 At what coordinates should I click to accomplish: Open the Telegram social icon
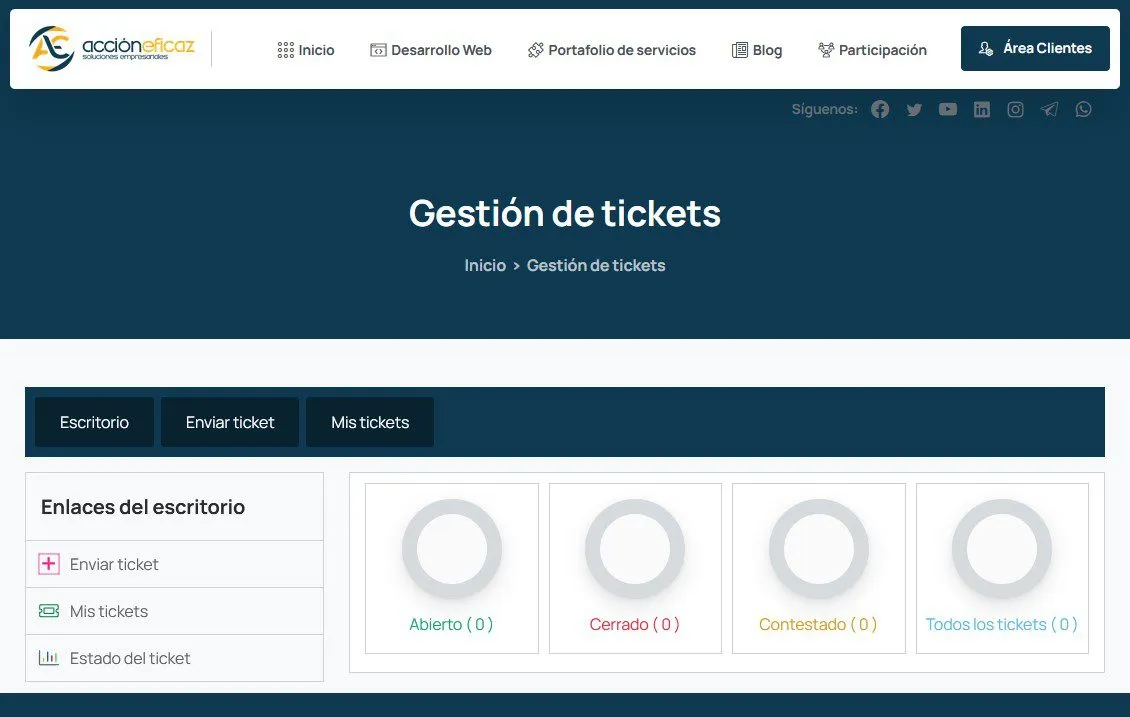pyautogui.click(x=1049, y=110)
